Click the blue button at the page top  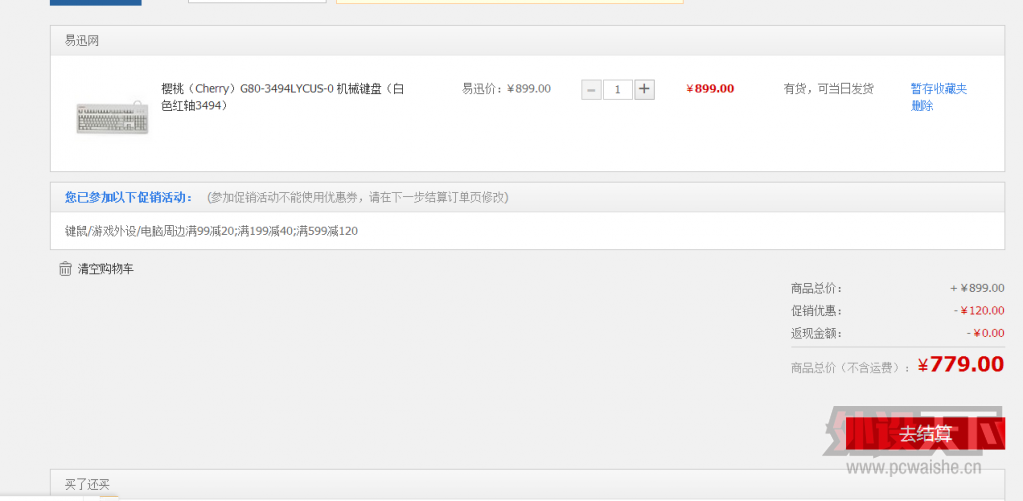(95, 3)
